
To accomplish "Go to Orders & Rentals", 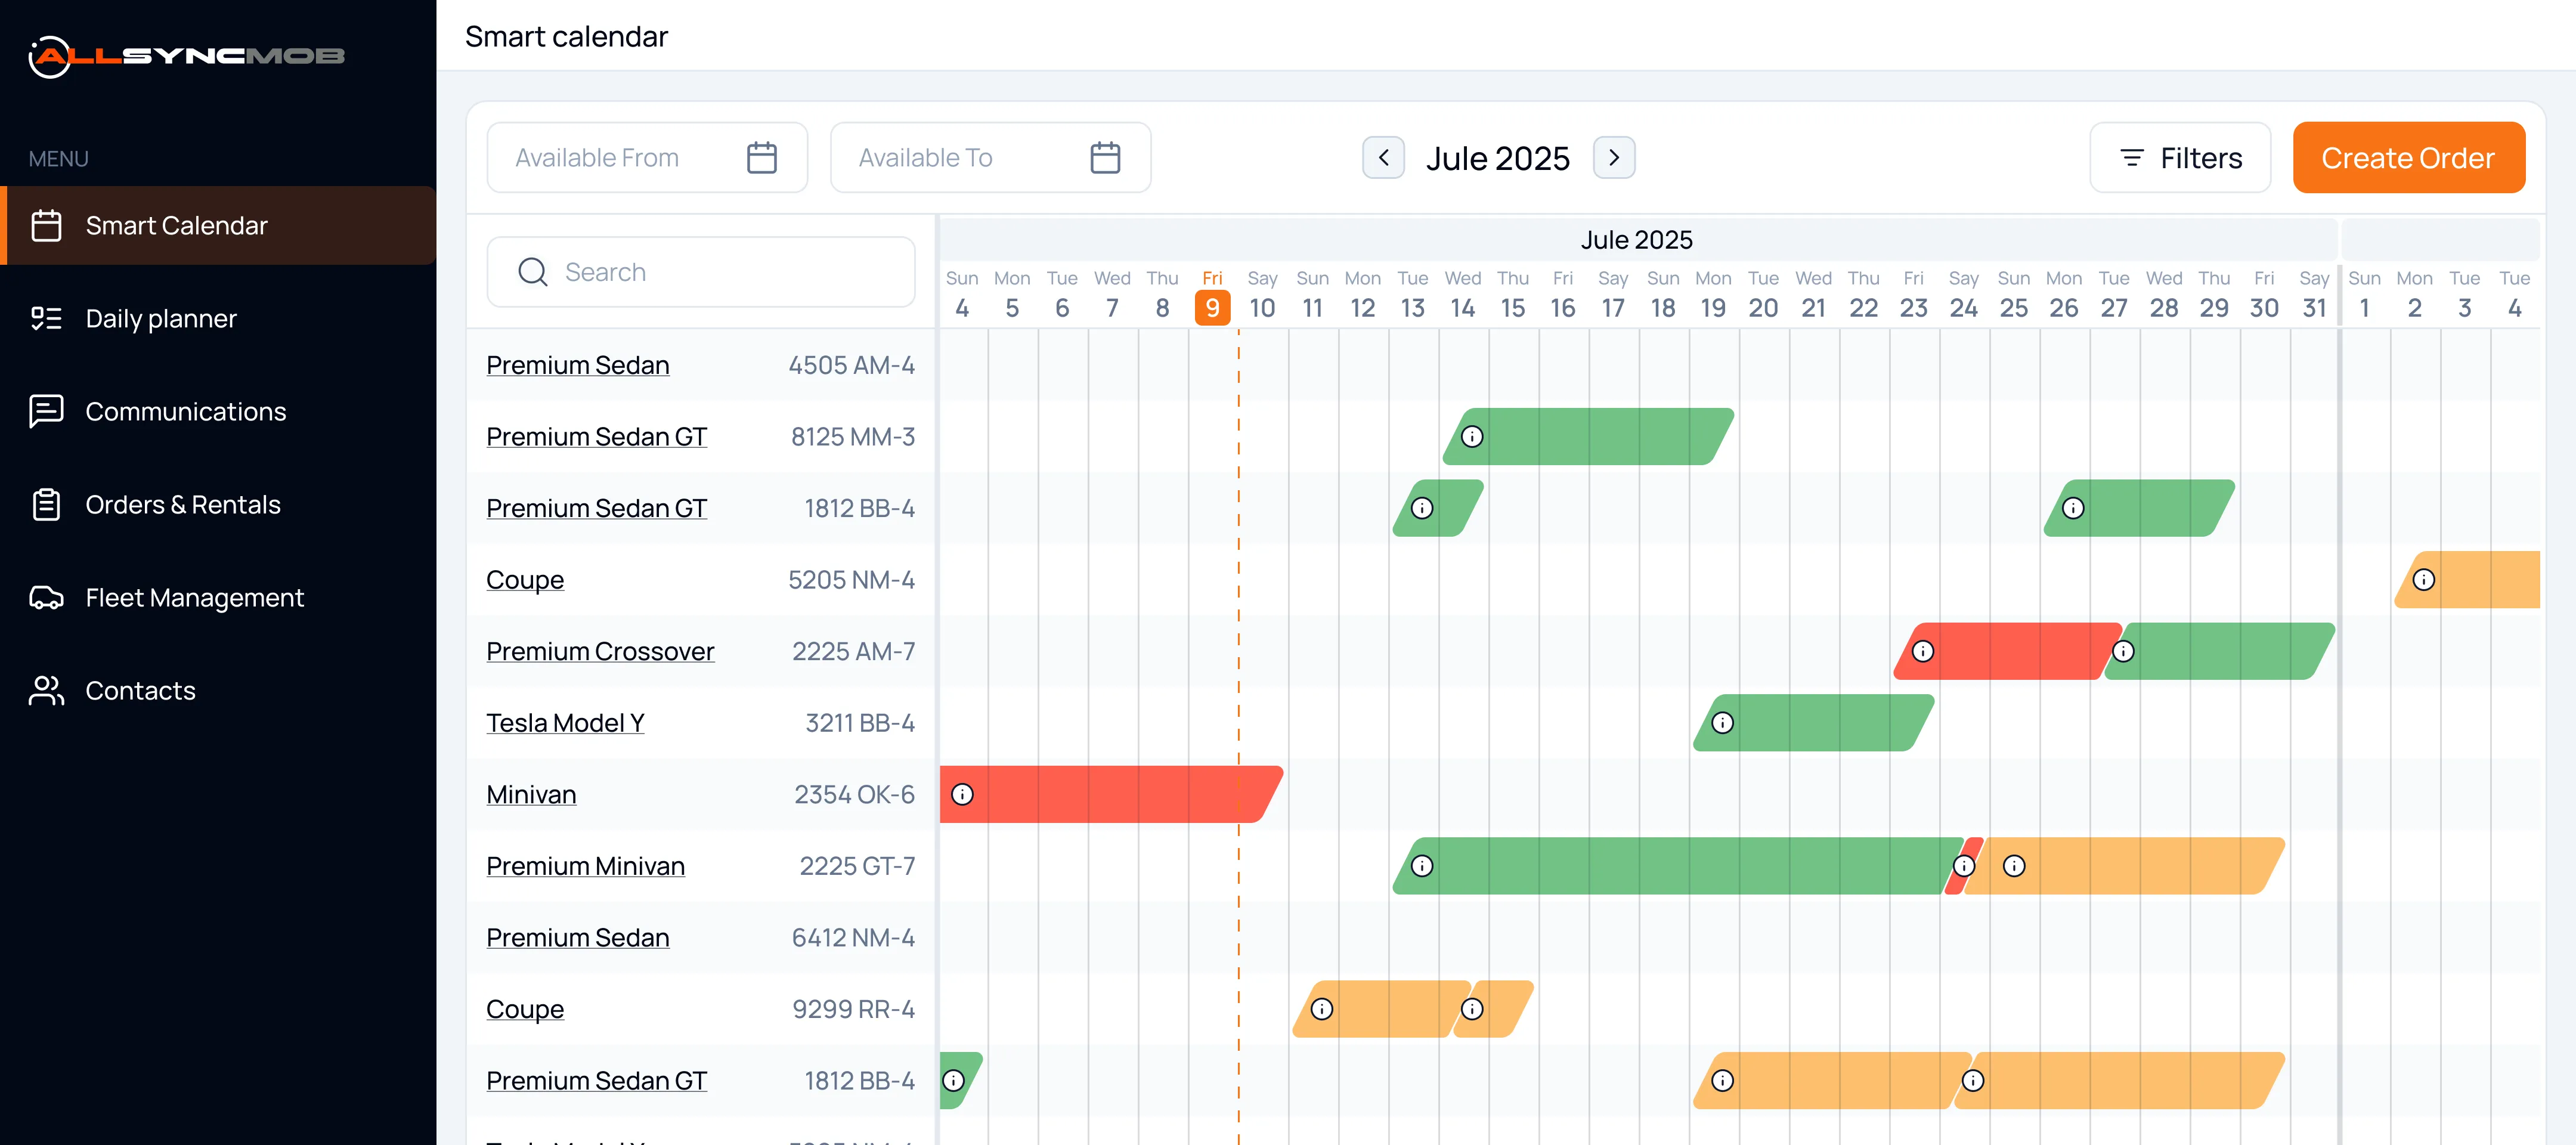I will [183, 505].
